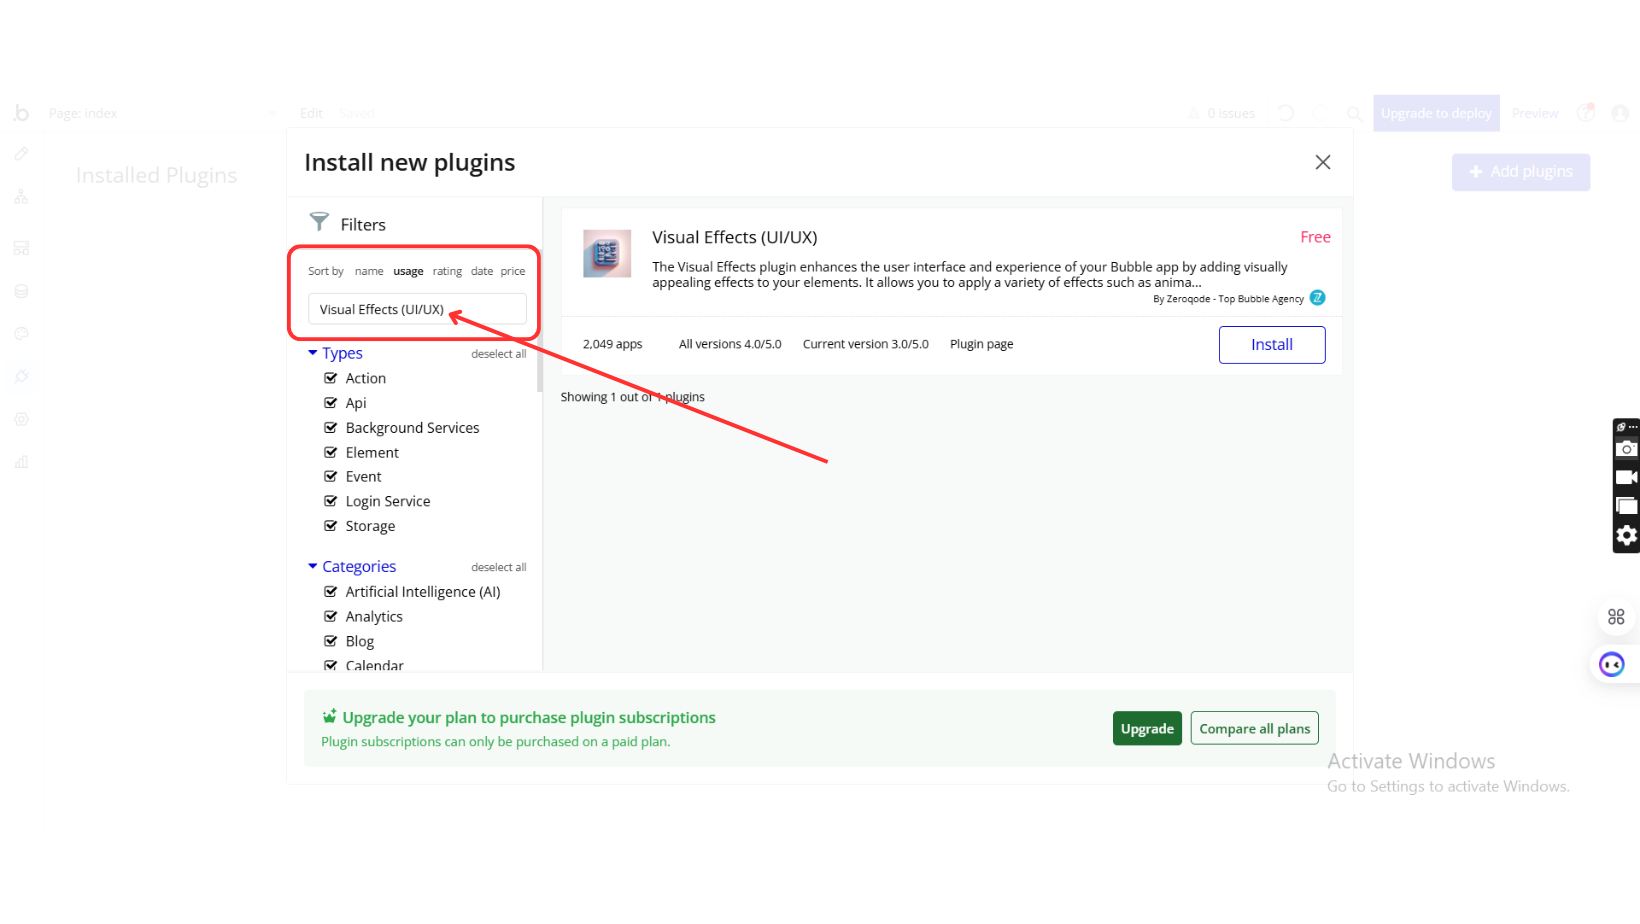Uncheck the Artificial Intelligence (AI) category

pos(331,592)
